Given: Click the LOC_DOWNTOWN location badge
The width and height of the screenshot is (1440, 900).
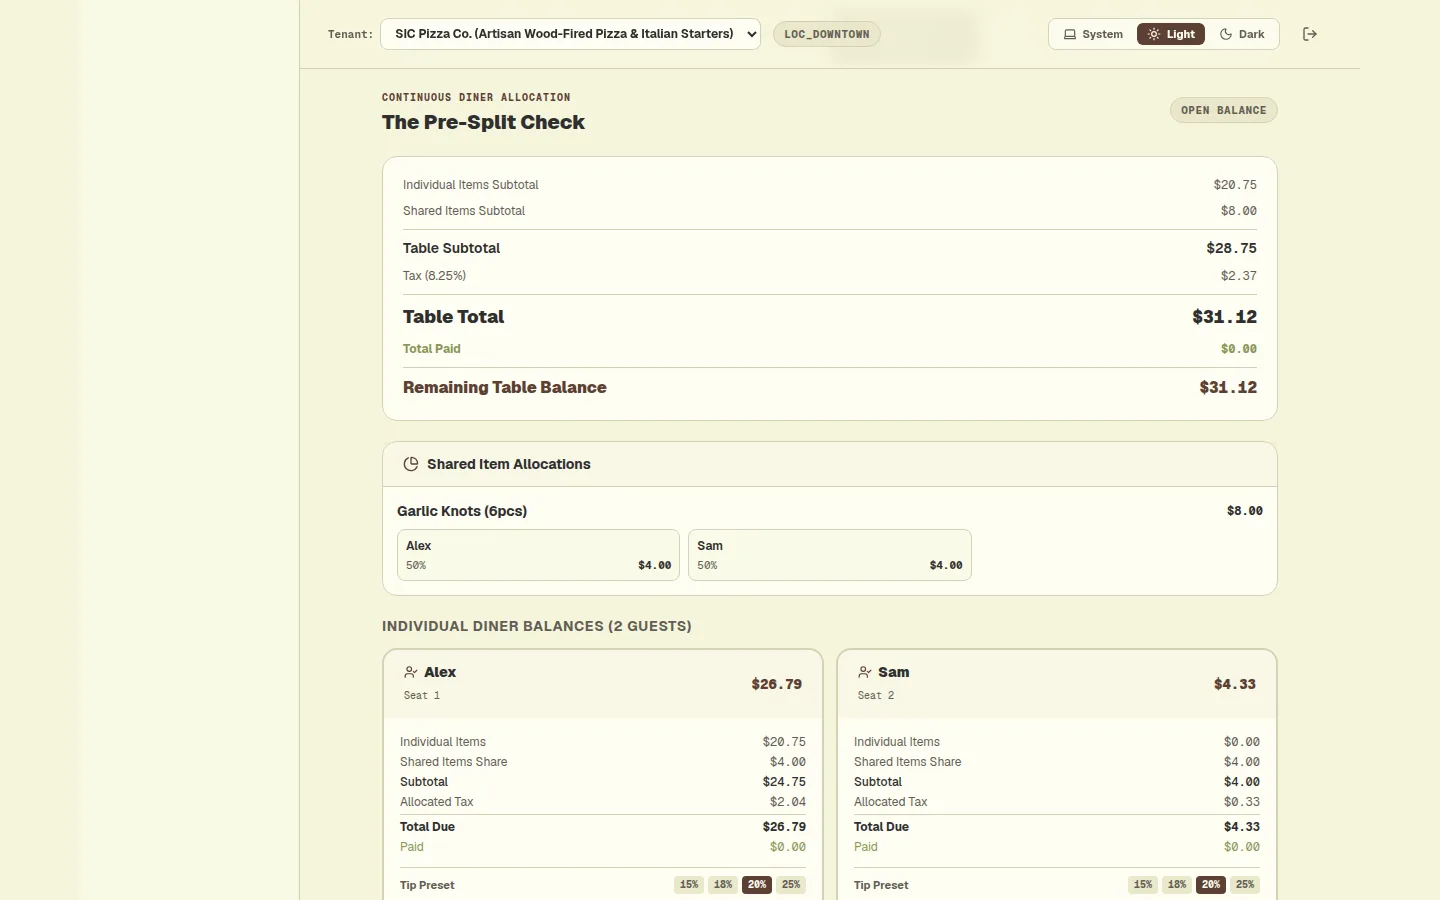Looking at the screenshot, I should pos(827,34).
